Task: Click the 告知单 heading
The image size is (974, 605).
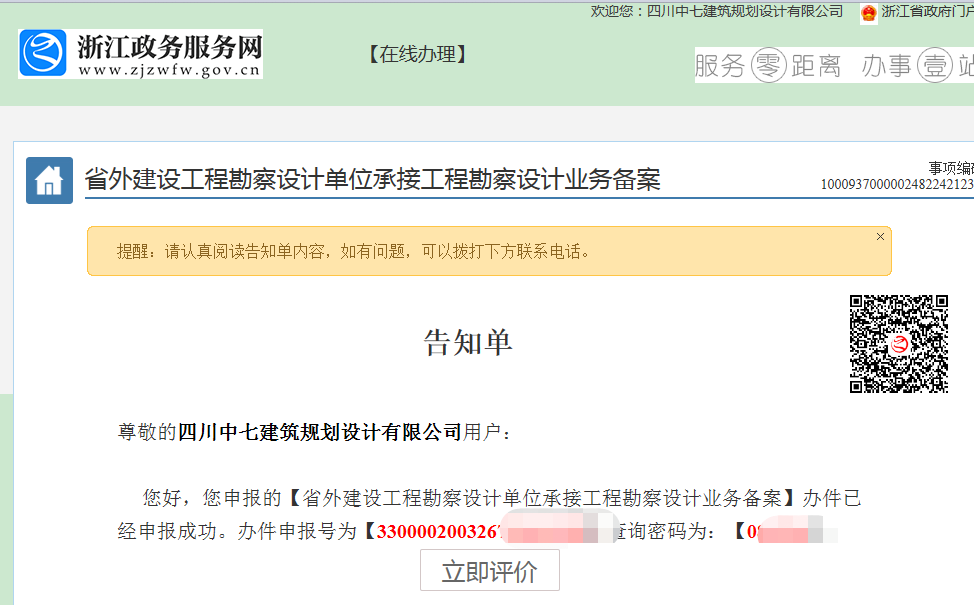Action: [468, 341]
